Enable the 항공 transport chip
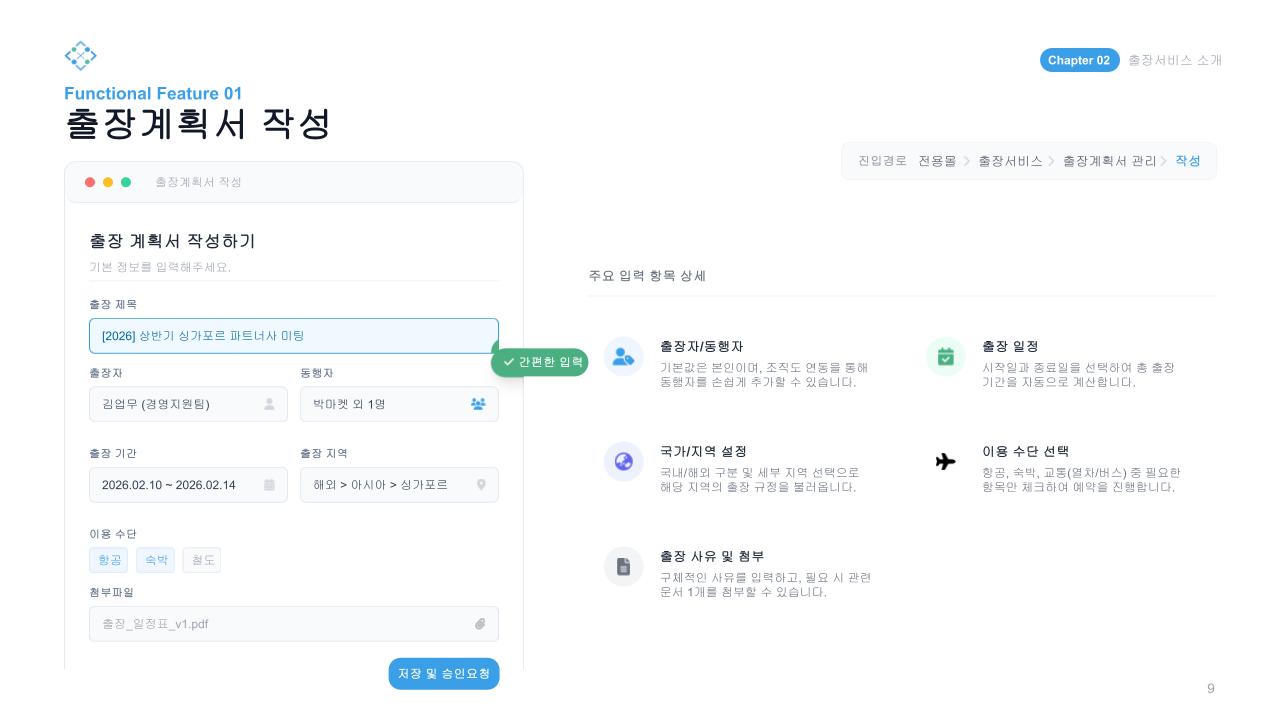 110,560
